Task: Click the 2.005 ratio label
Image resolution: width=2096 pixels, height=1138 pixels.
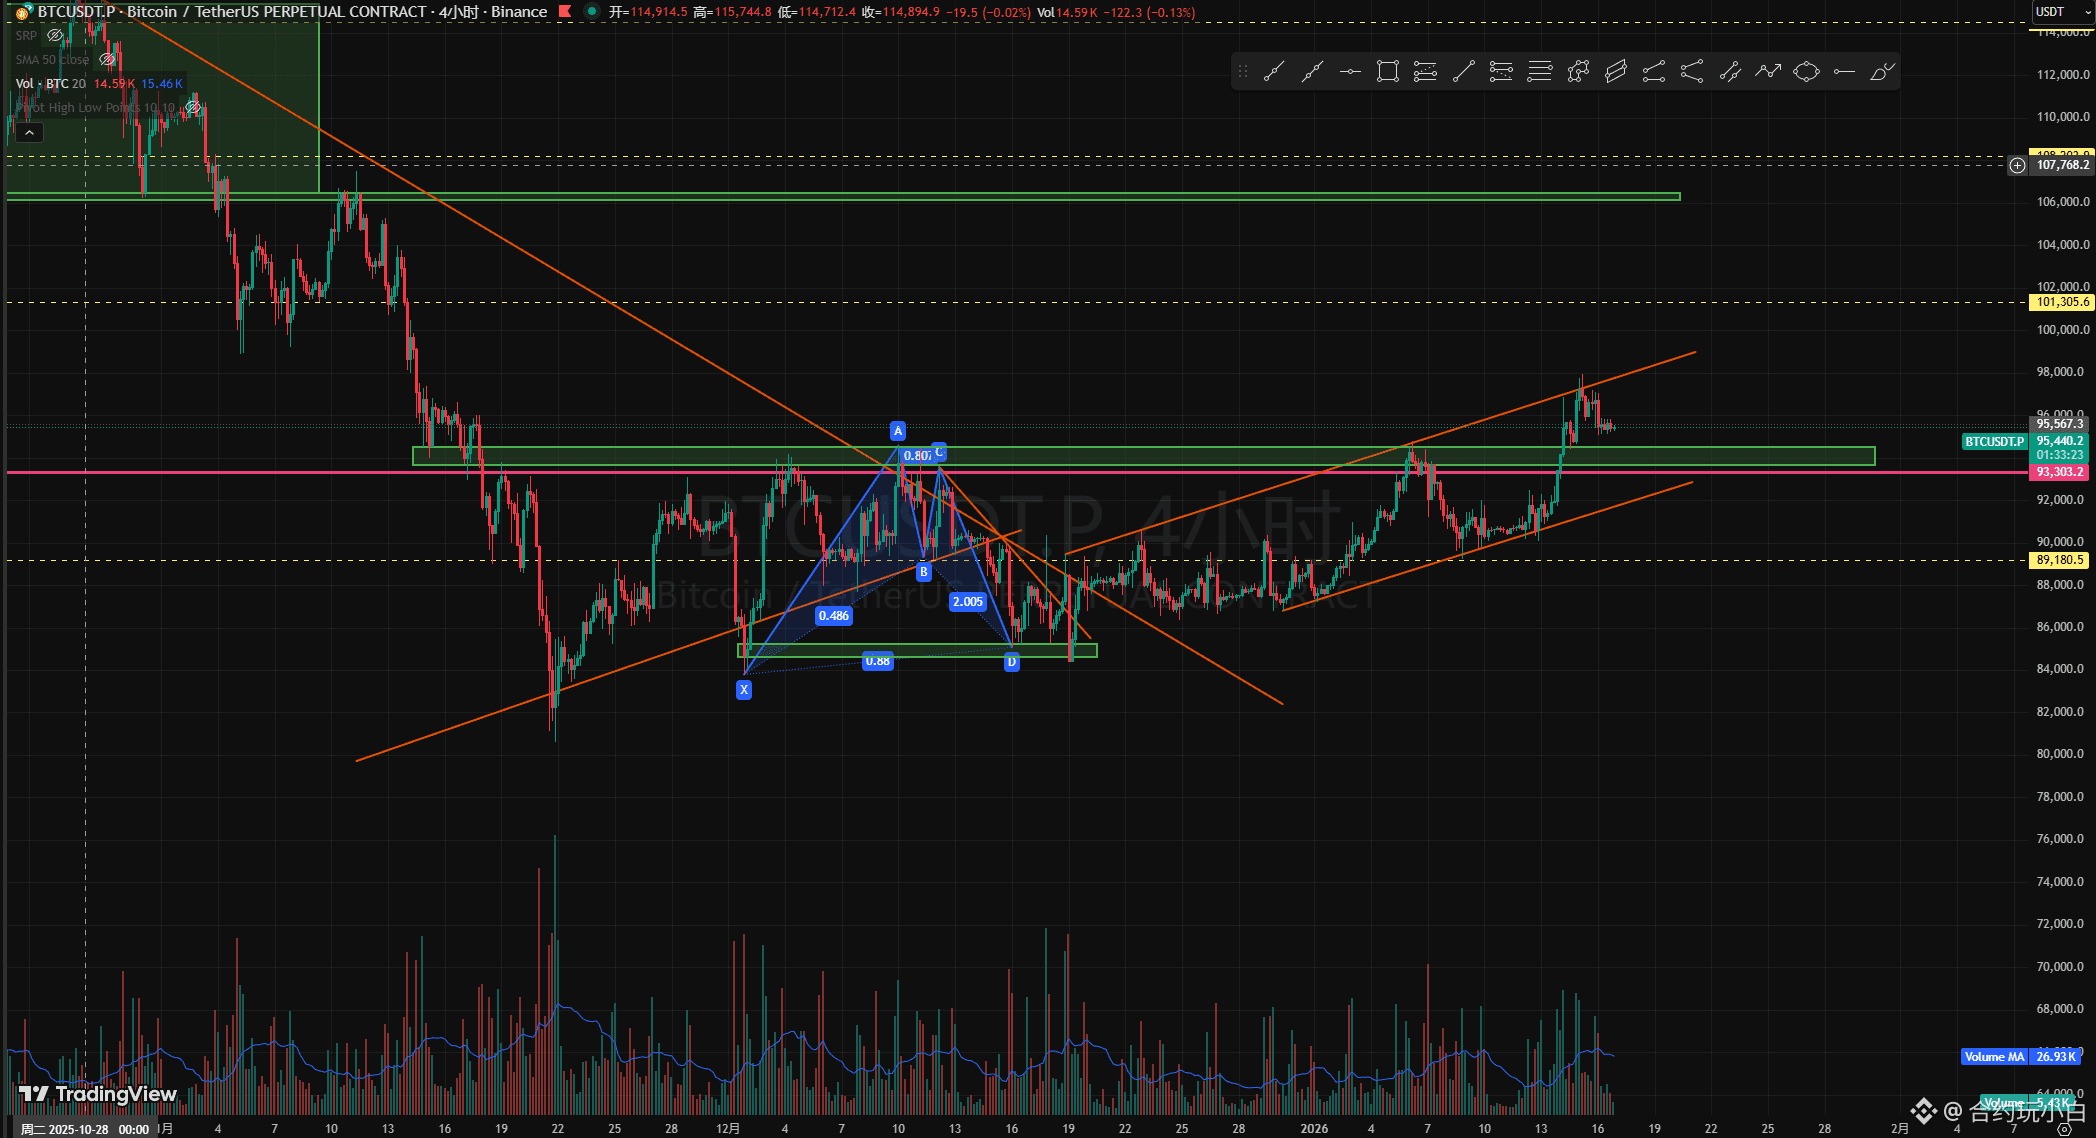Action: [968, 602]
